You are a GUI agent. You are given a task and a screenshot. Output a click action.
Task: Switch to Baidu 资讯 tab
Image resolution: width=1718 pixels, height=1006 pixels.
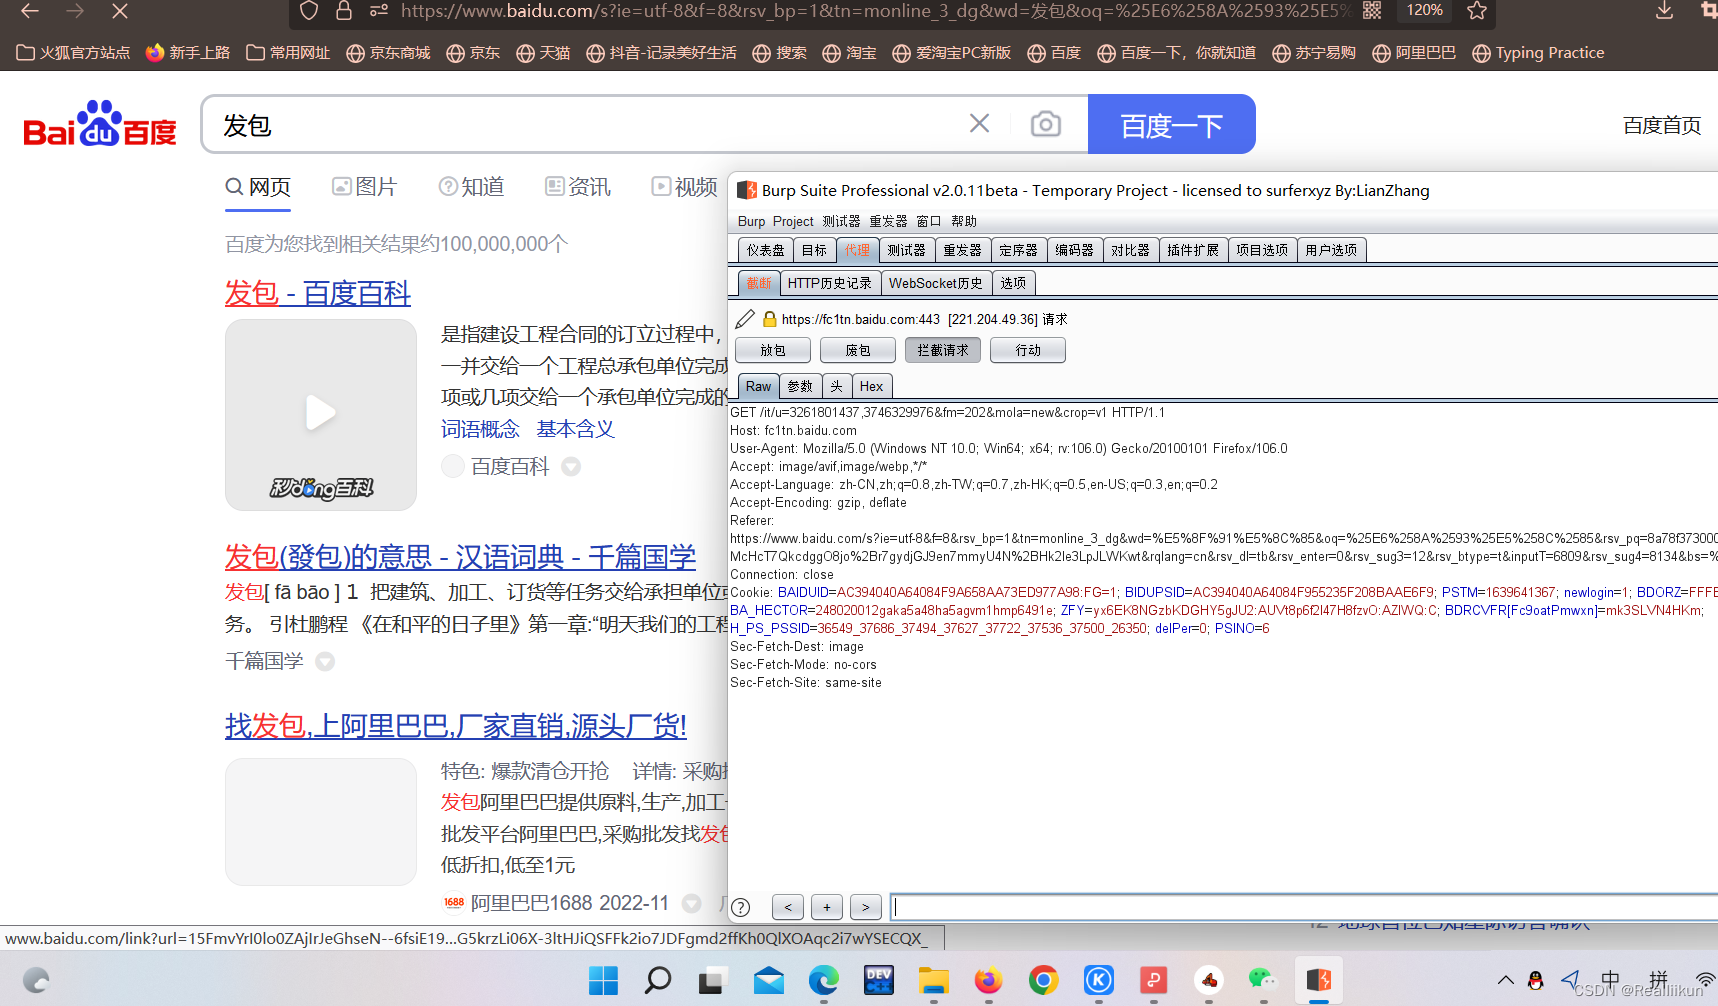click(578, 187)
